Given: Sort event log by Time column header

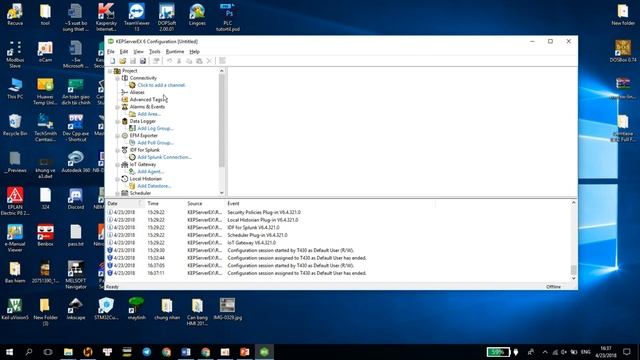Looking at the screenshot, I should 165,203.
